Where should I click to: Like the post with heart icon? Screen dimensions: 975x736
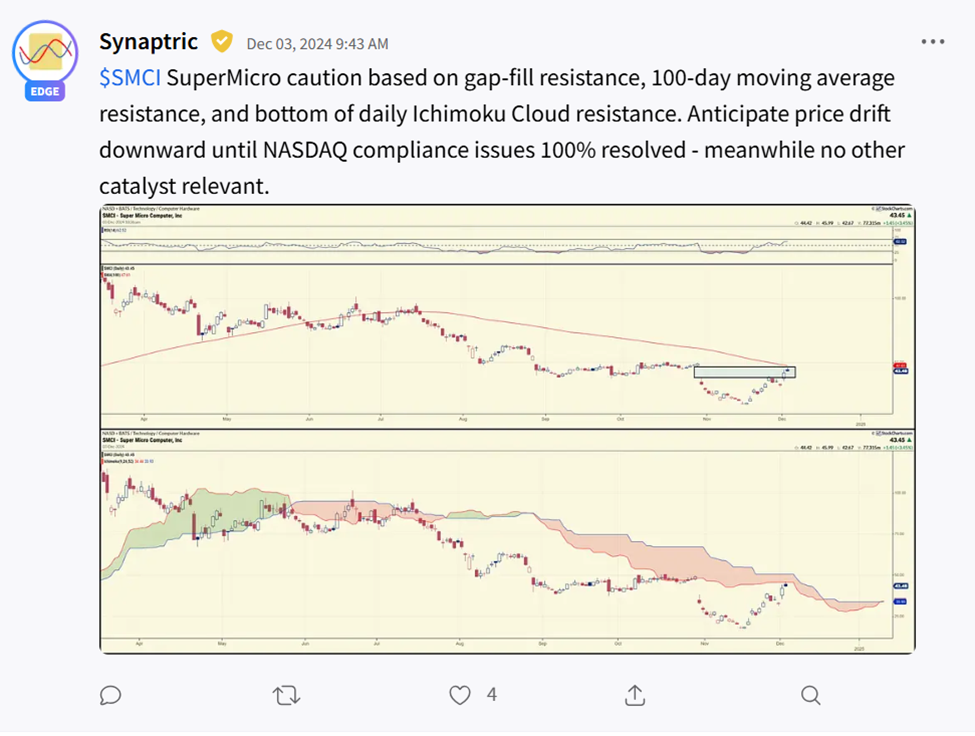pyautogui.click(x=460, y=694)
